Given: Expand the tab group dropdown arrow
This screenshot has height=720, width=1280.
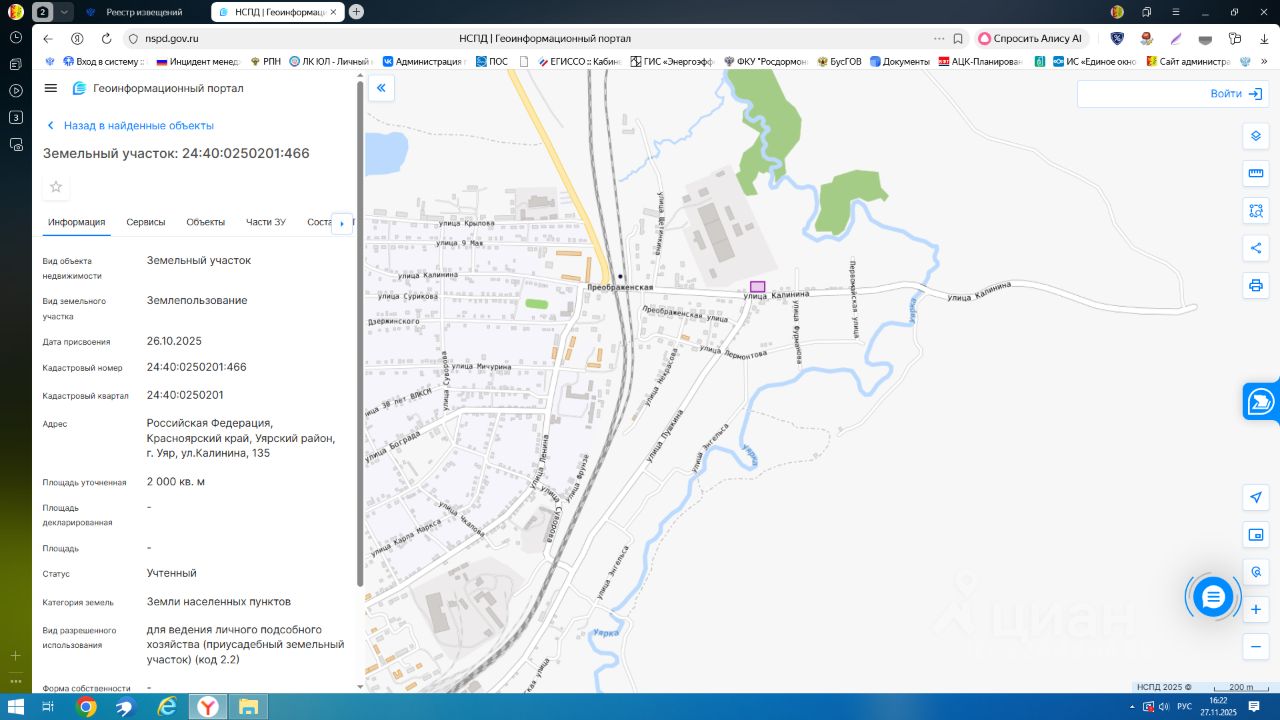Looking at the screenshot, I should pyautogui.click(x=65, y=12).
